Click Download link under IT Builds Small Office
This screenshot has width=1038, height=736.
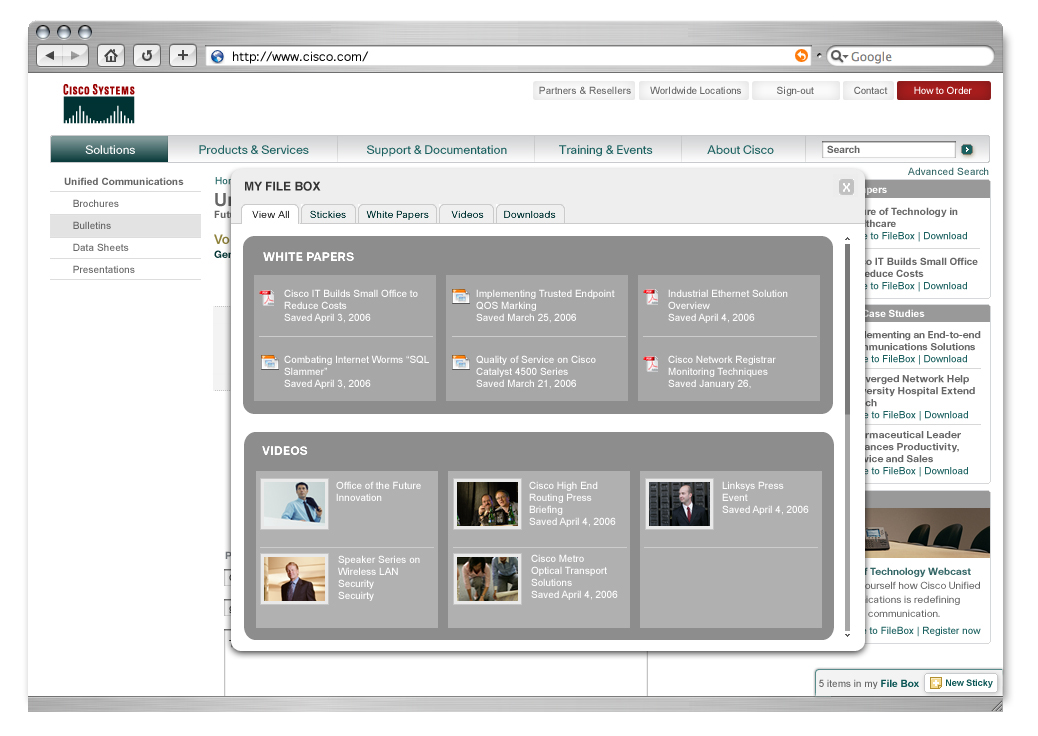pyautogui.click(x=945, y=286)
